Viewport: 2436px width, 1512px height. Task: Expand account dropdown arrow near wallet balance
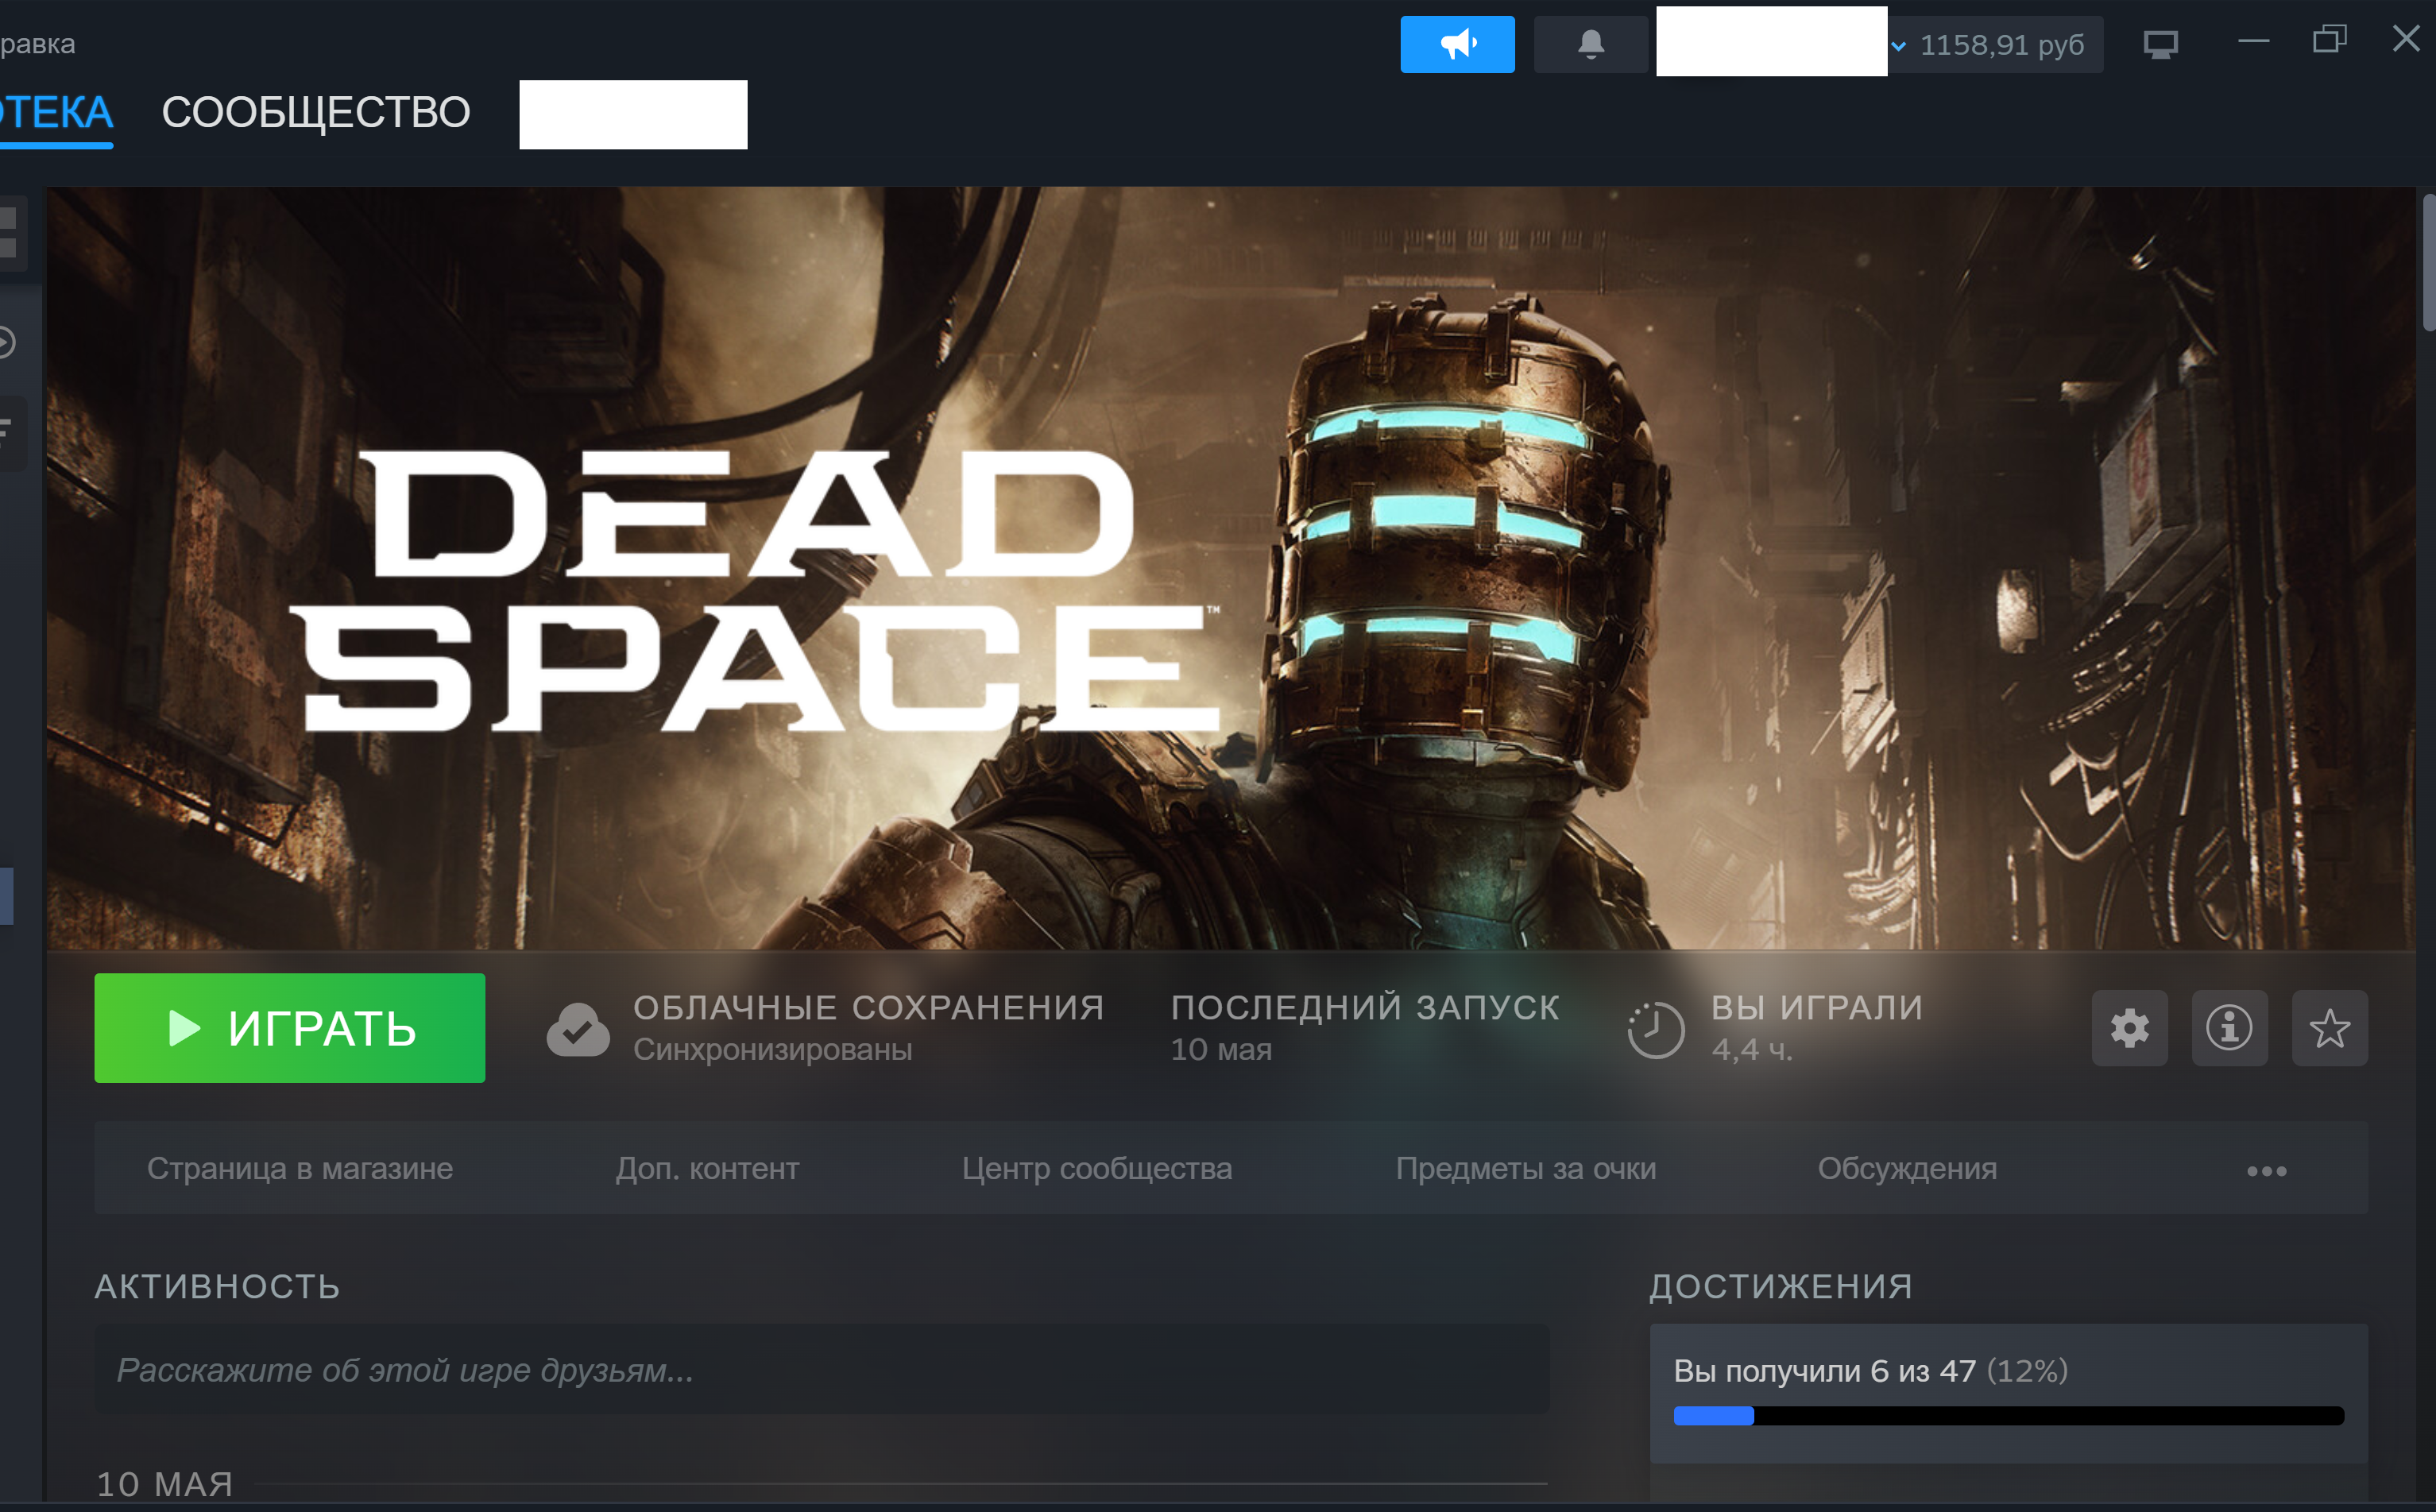pyautogui.click(x=1898, y=46)
